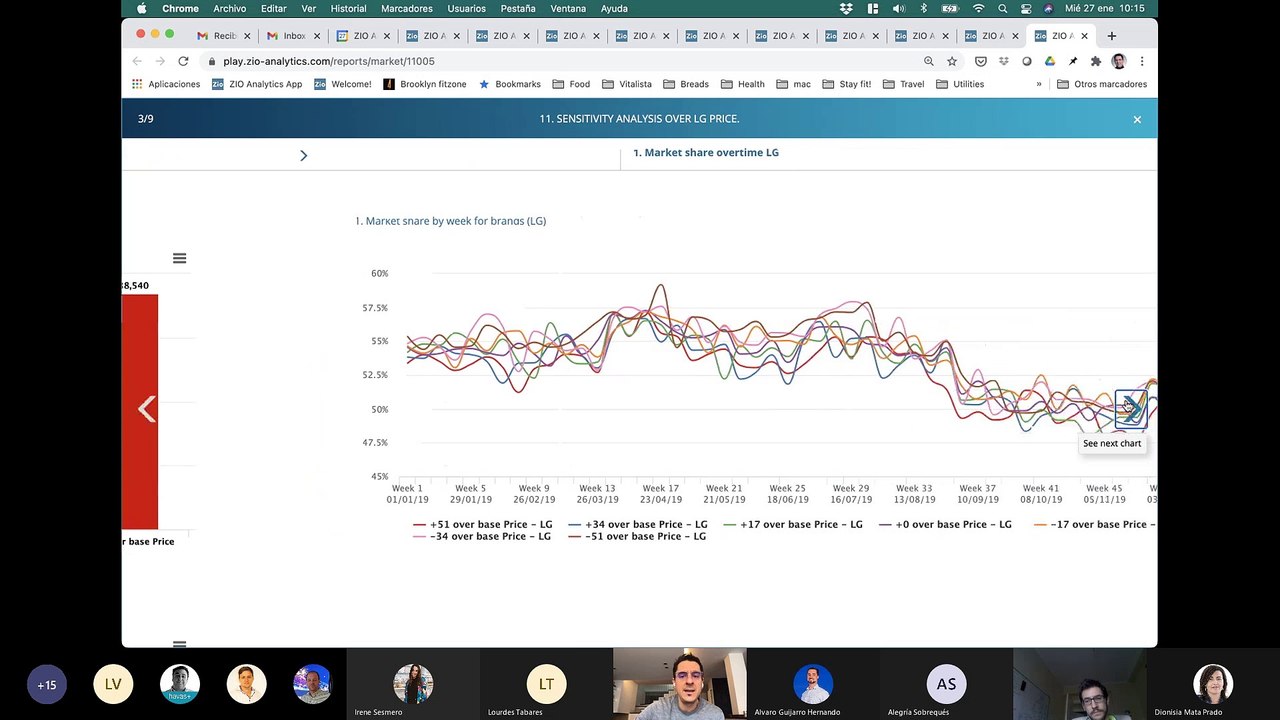Open the Travel bookmarks folder
1280x720 pixels.
point(903,84)
